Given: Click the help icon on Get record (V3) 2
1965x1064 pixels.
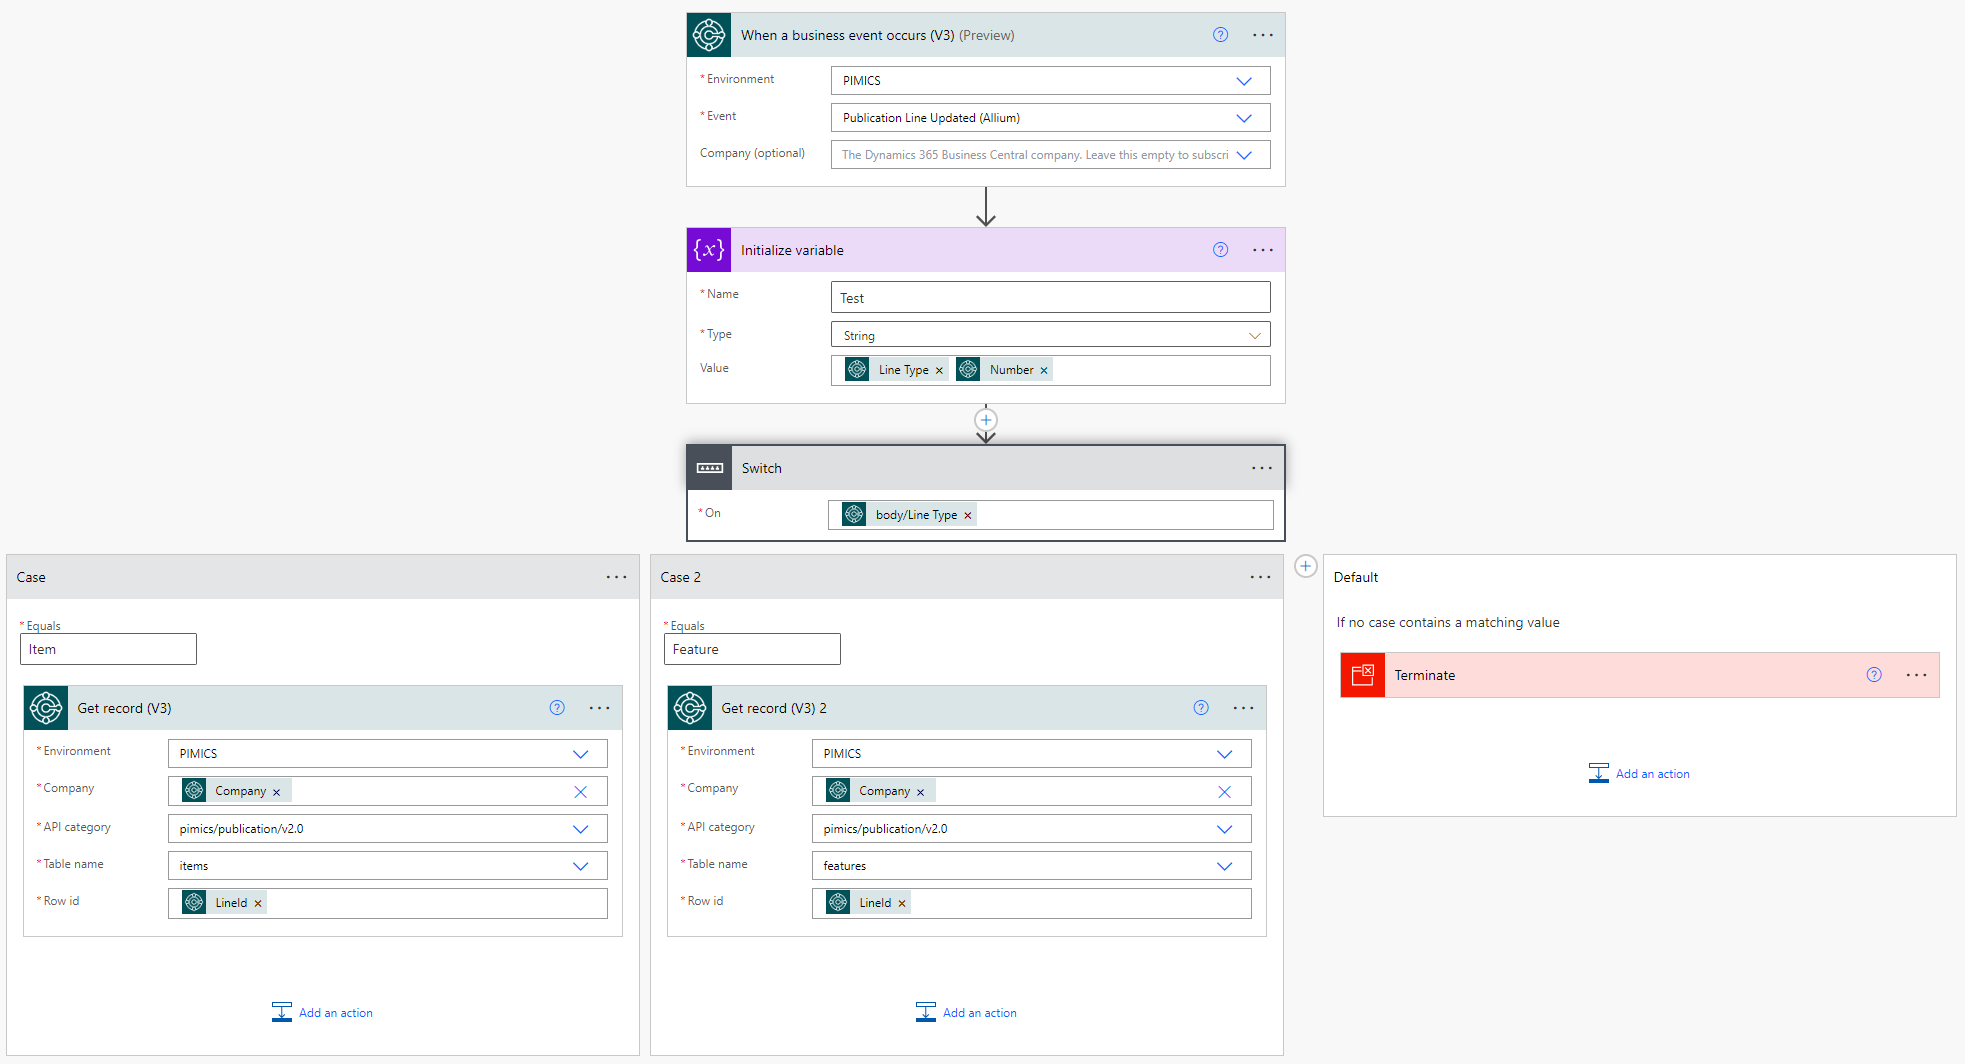Looking at the screenshot, I should pos(1200,707).
